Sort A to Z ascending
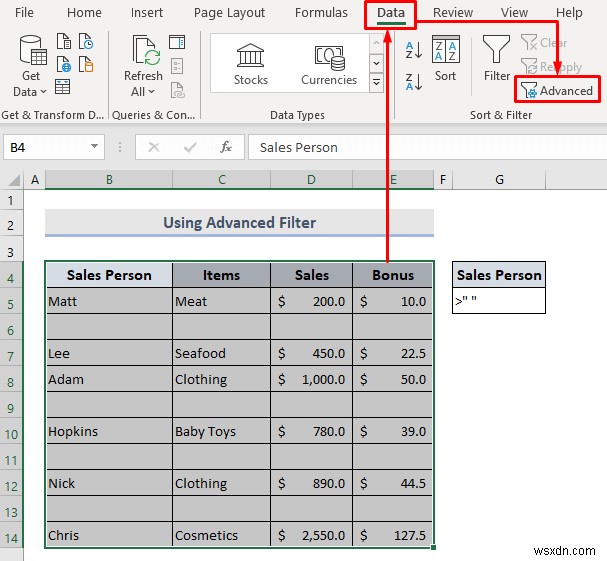607x561 pixels. tap(413, 50)
